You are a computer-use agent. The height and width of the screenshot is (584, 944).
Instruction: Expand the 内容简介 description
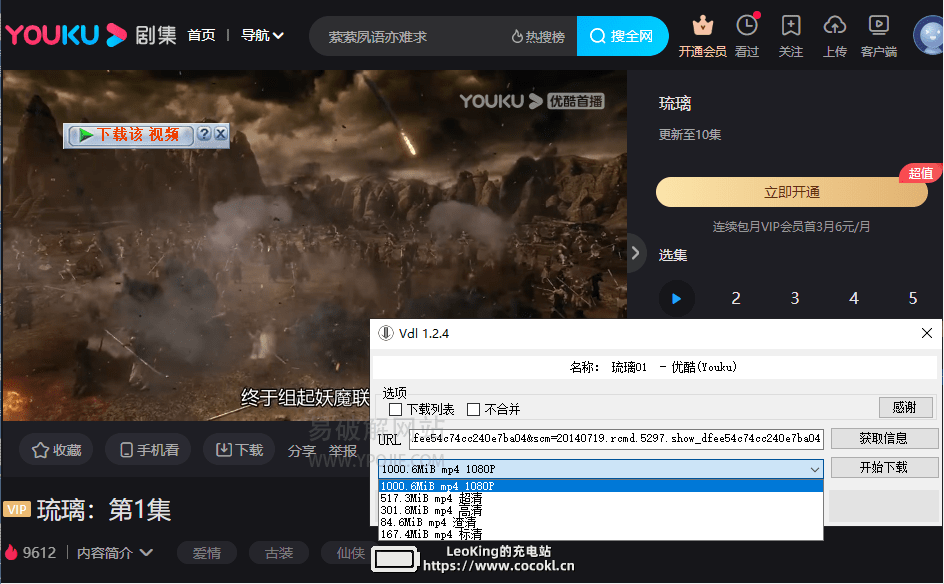(114, 553)
